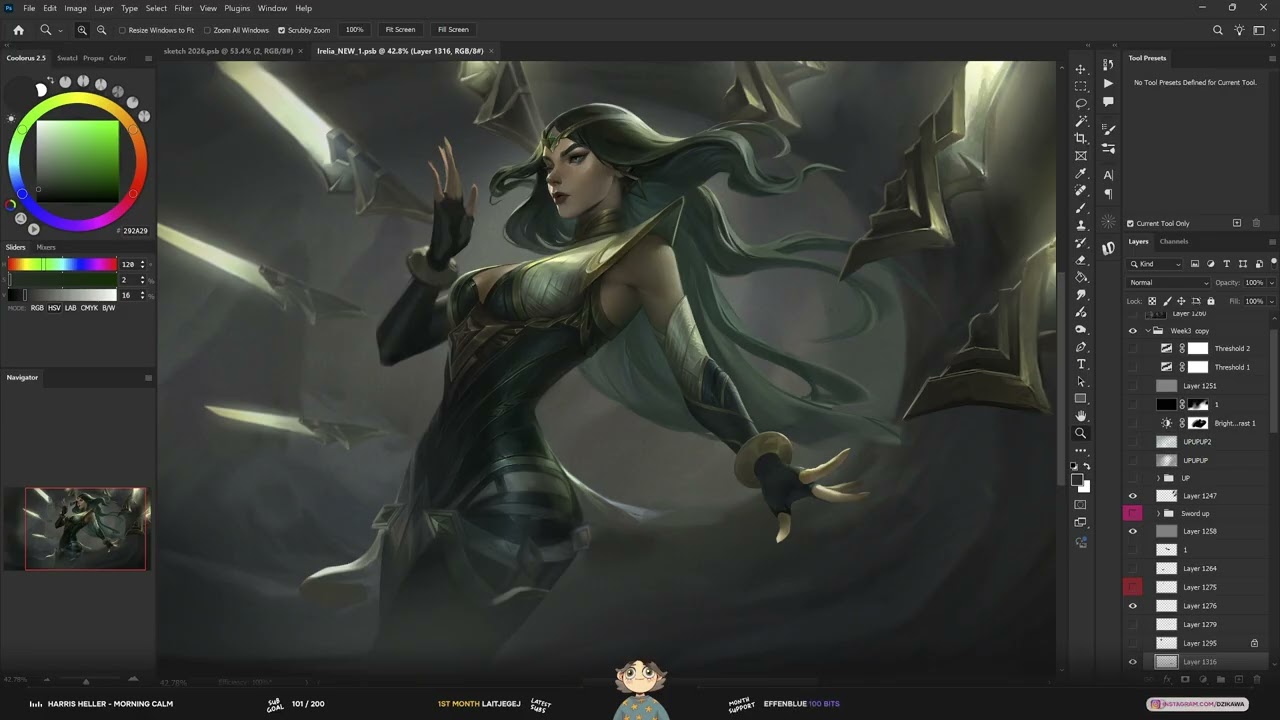
Task: Open the Character panel icon
Action: point(1108,175)
